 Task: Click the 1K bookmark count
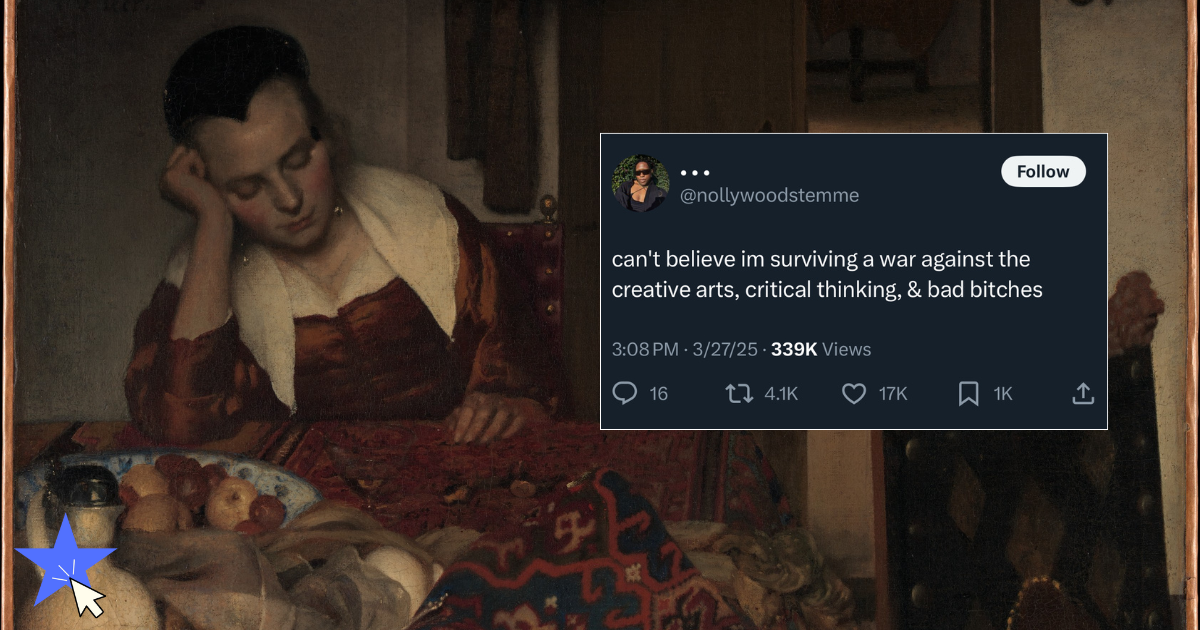click(x=1000, y=394)
